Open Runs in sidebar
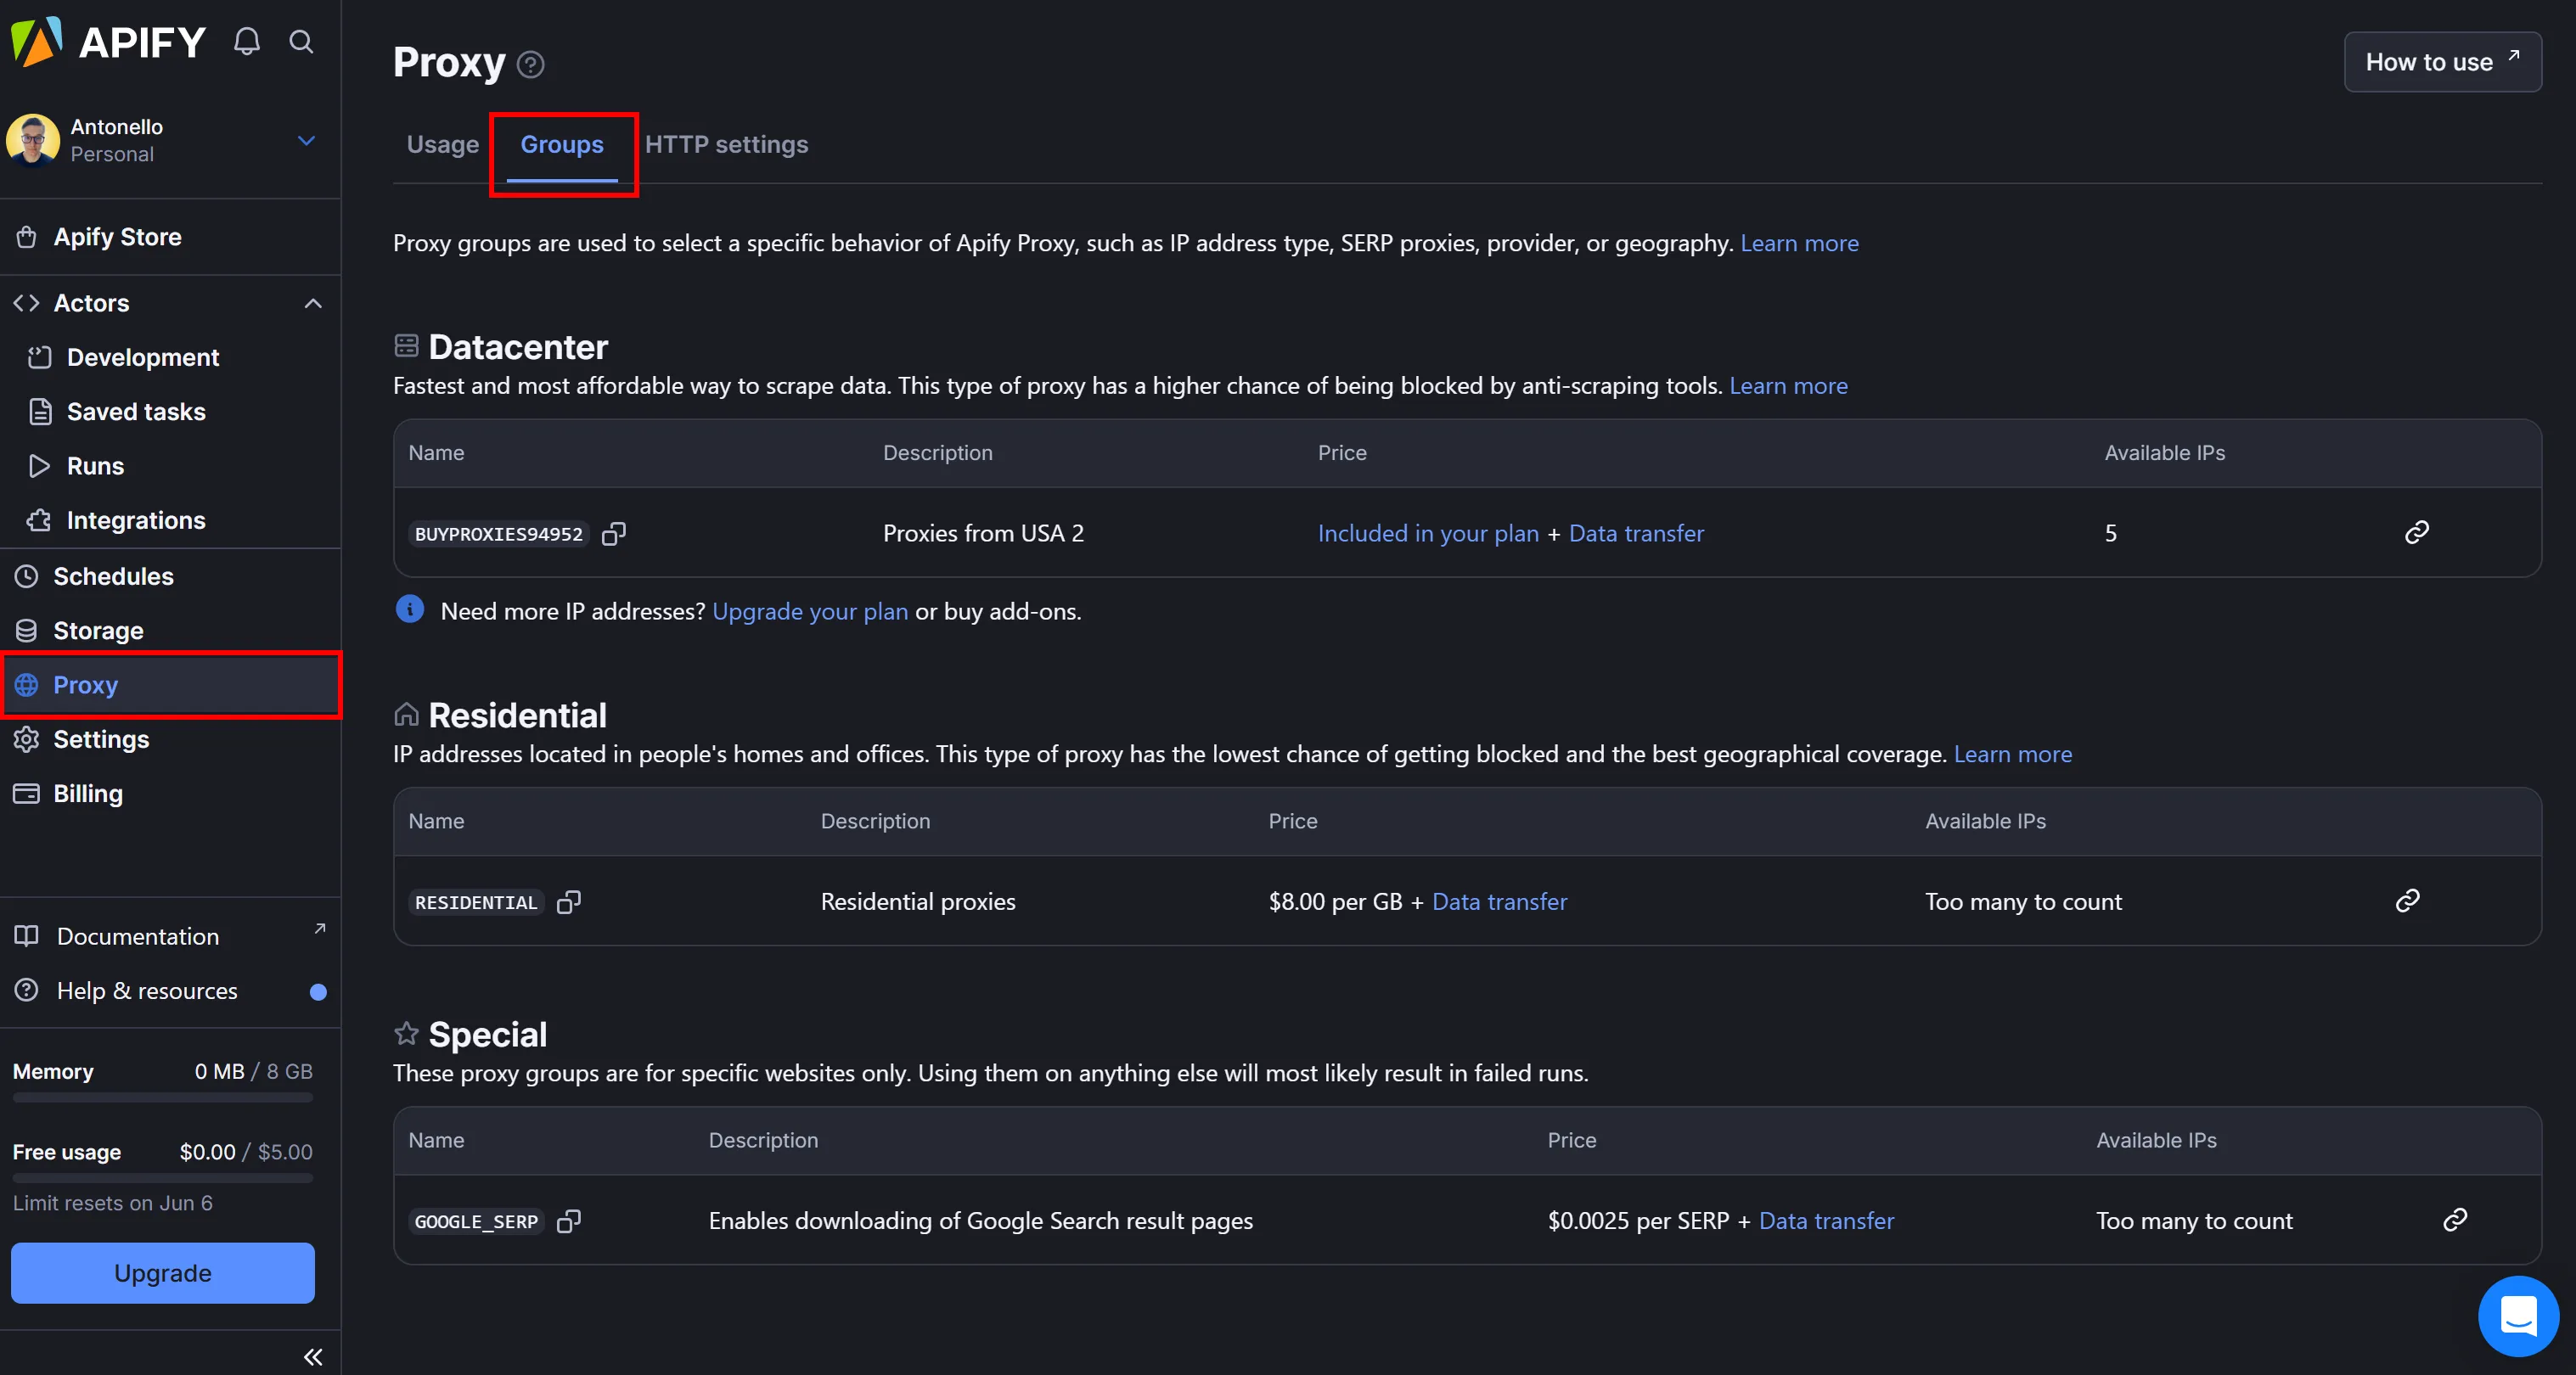Image resolution: width=2576 pixels, height=1375 pixels. 170,466
